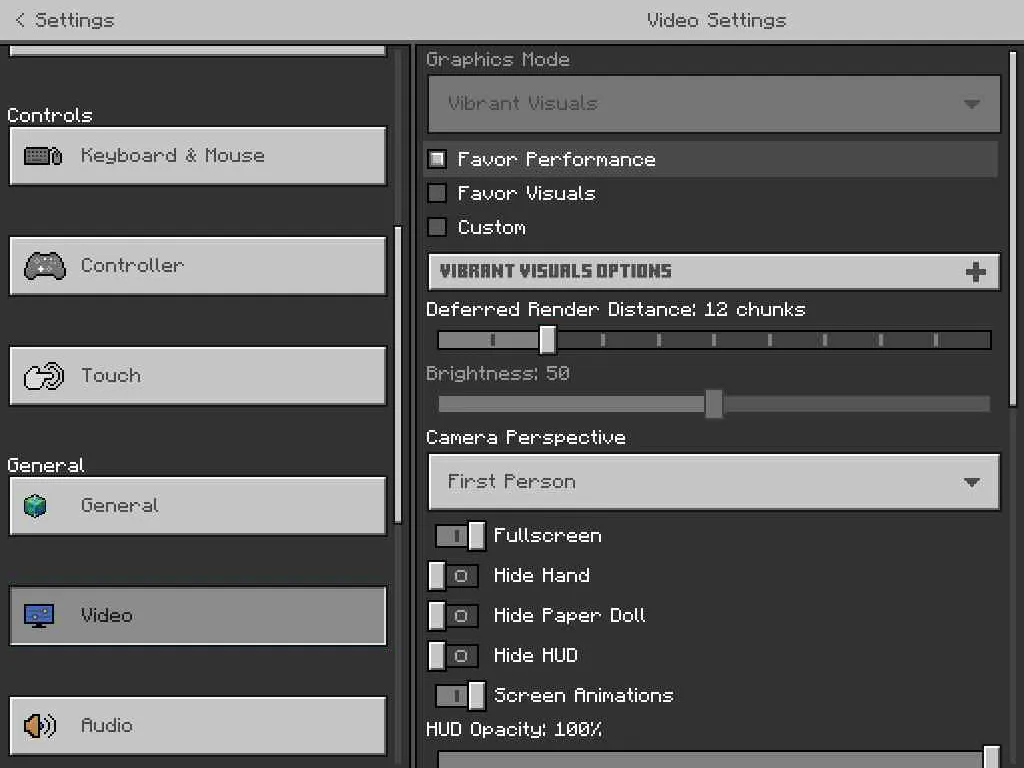Click the Touch hand icon

pyautogui.click(x=44, y=376)
